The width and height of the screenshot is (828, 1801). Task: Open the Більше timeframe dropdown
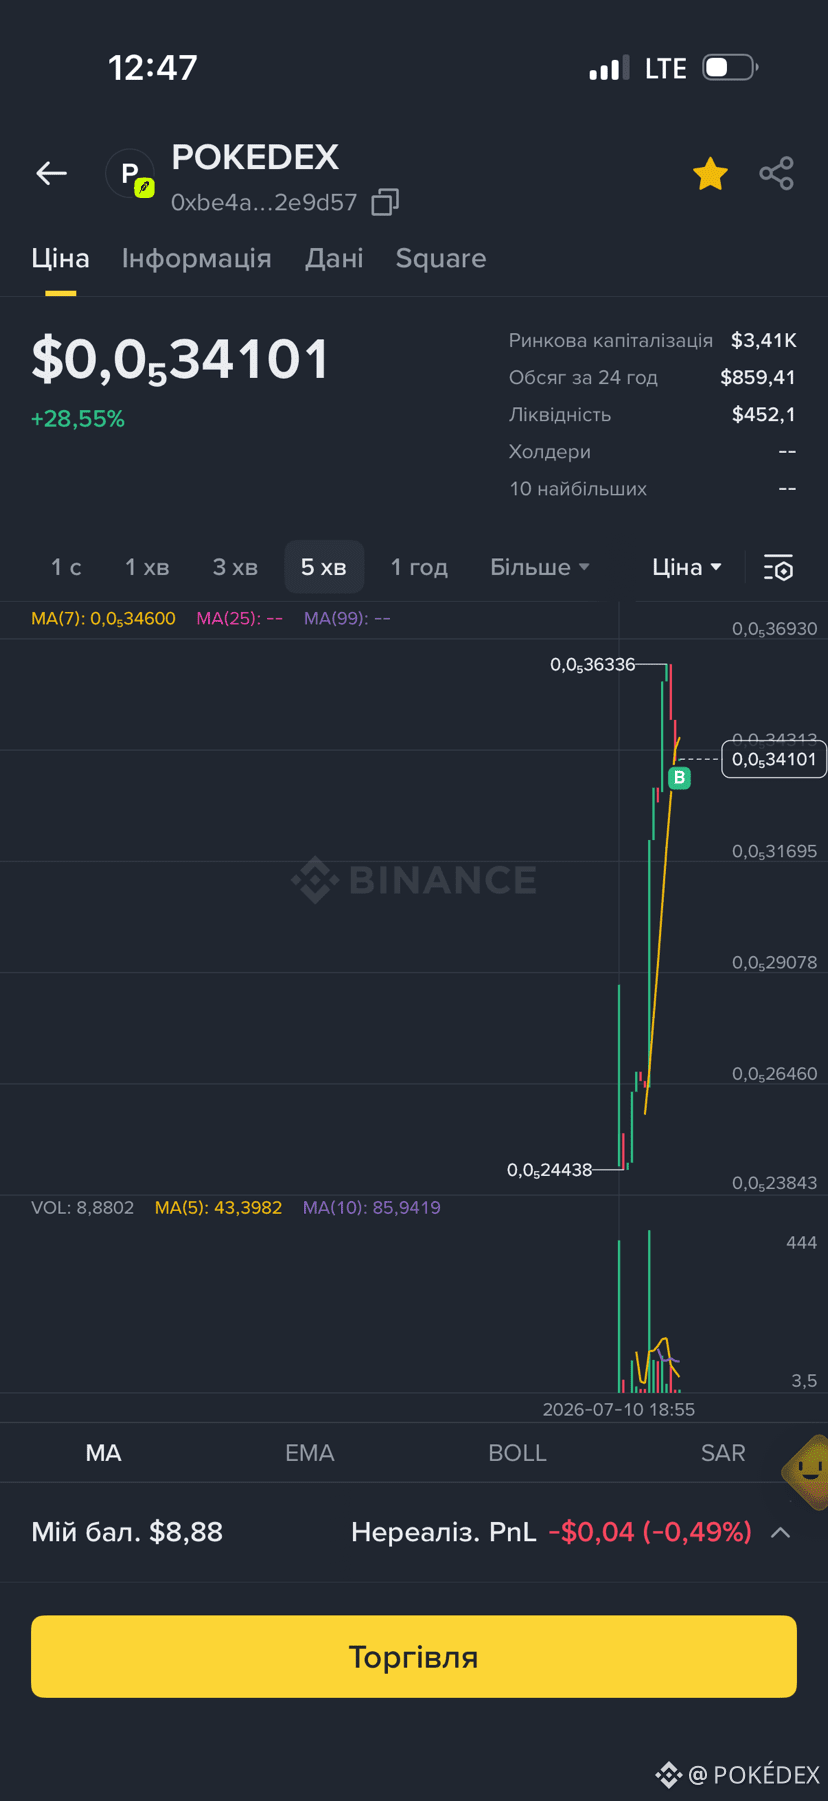click(x=539, y=567)
